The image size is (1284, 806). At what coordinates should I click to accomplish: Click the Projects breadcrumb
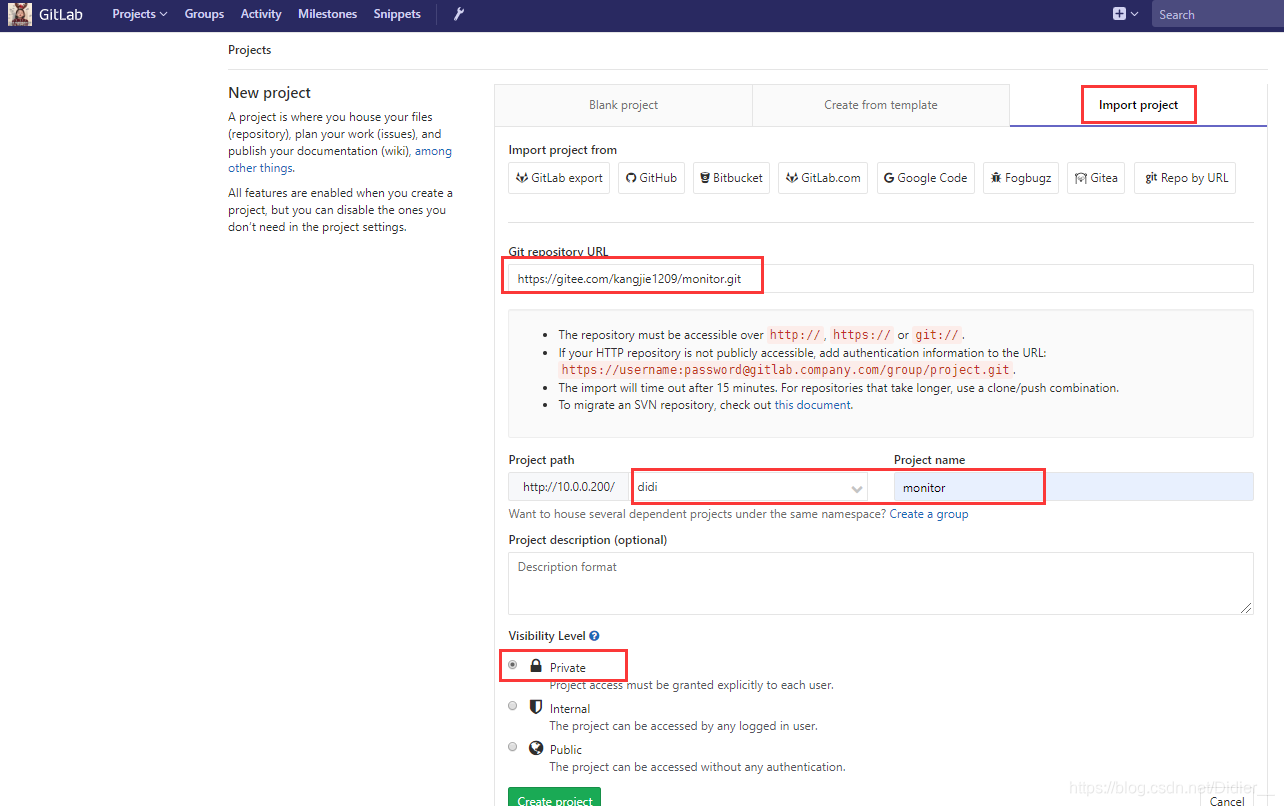coord(249,50)
